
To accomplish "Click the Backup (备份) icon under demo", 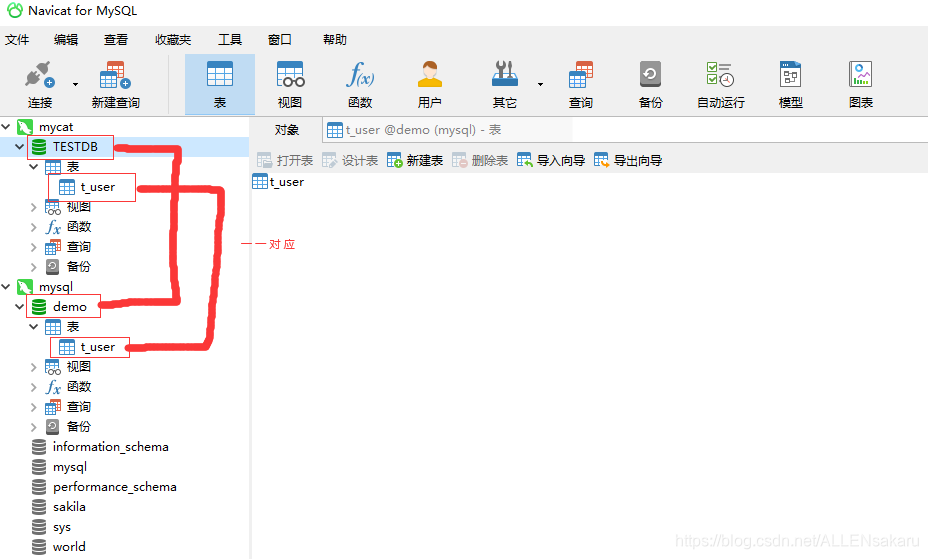I will pos(53,426).
